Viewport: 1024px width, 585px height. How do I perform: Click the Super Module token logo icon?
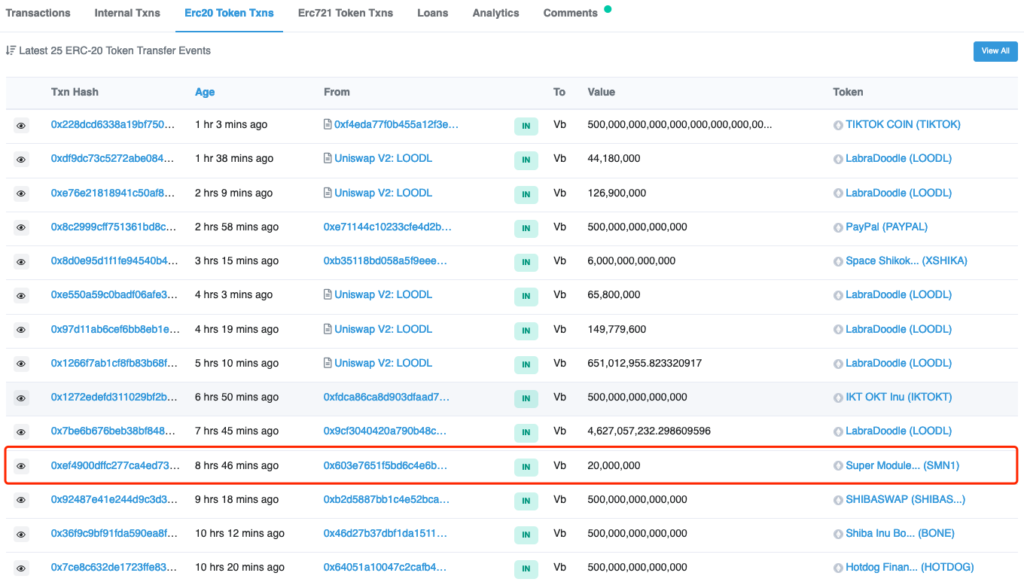pyautogui.click(x=838, y=466)
